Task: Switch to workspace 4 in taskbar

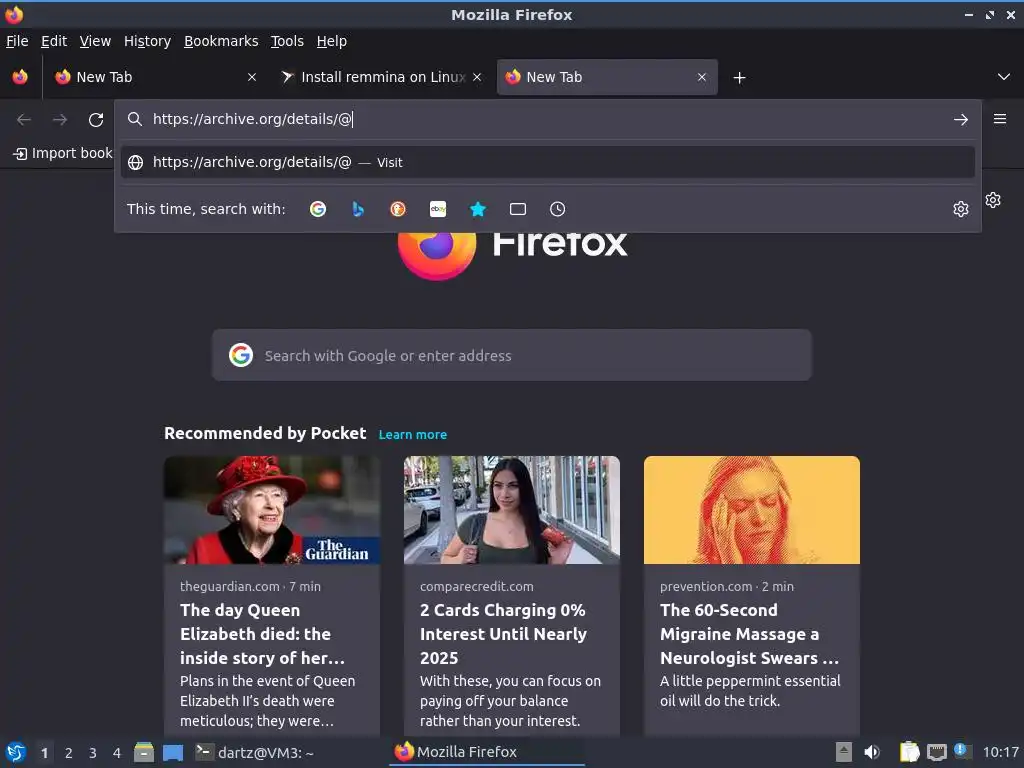Action: pos(117,753)
